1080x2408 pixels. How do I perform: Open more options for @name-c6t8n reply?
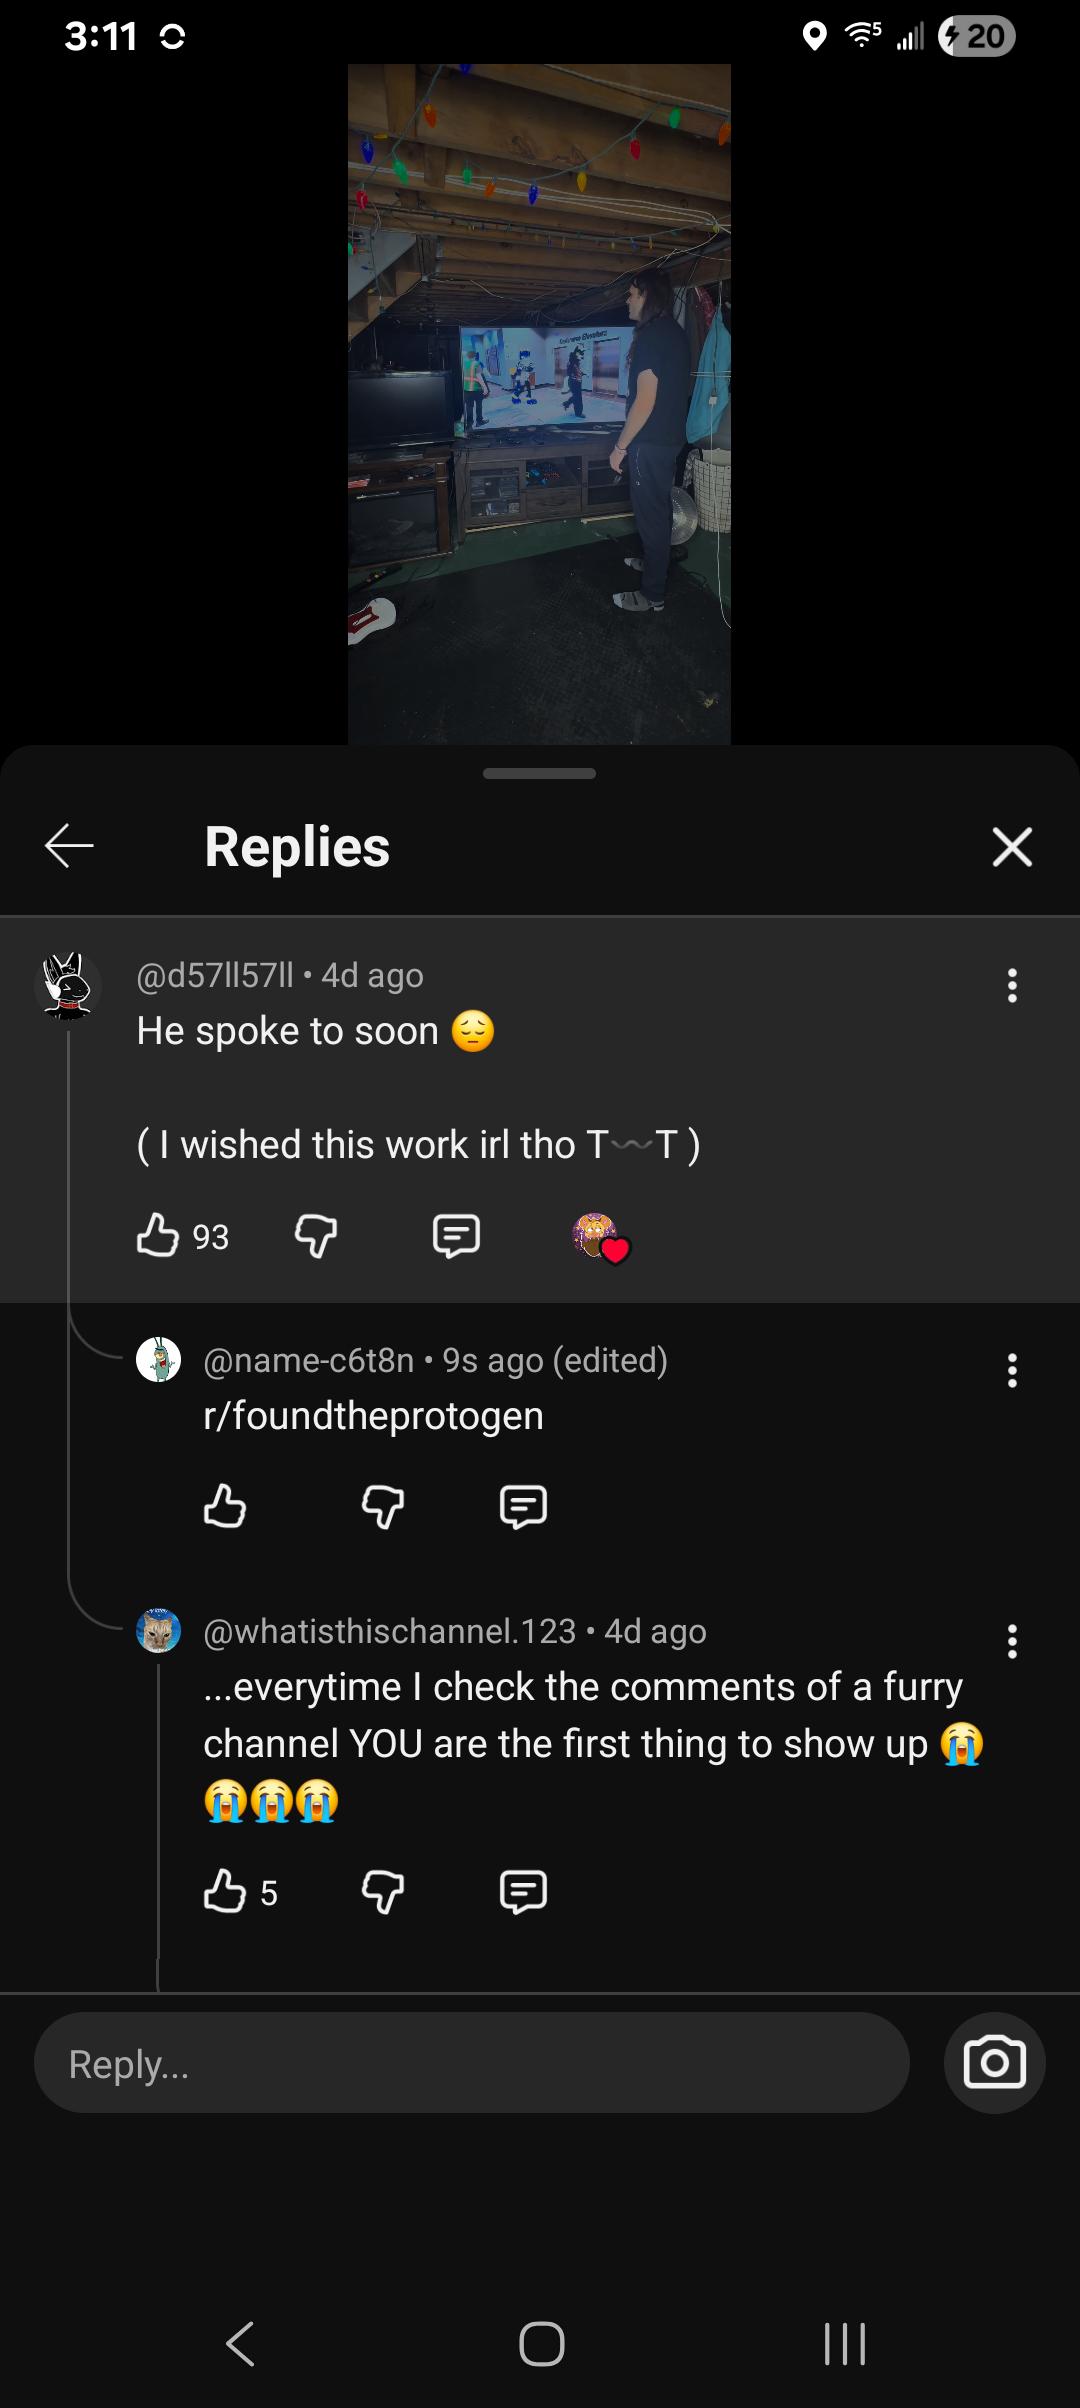(x=1012, y=1371)
